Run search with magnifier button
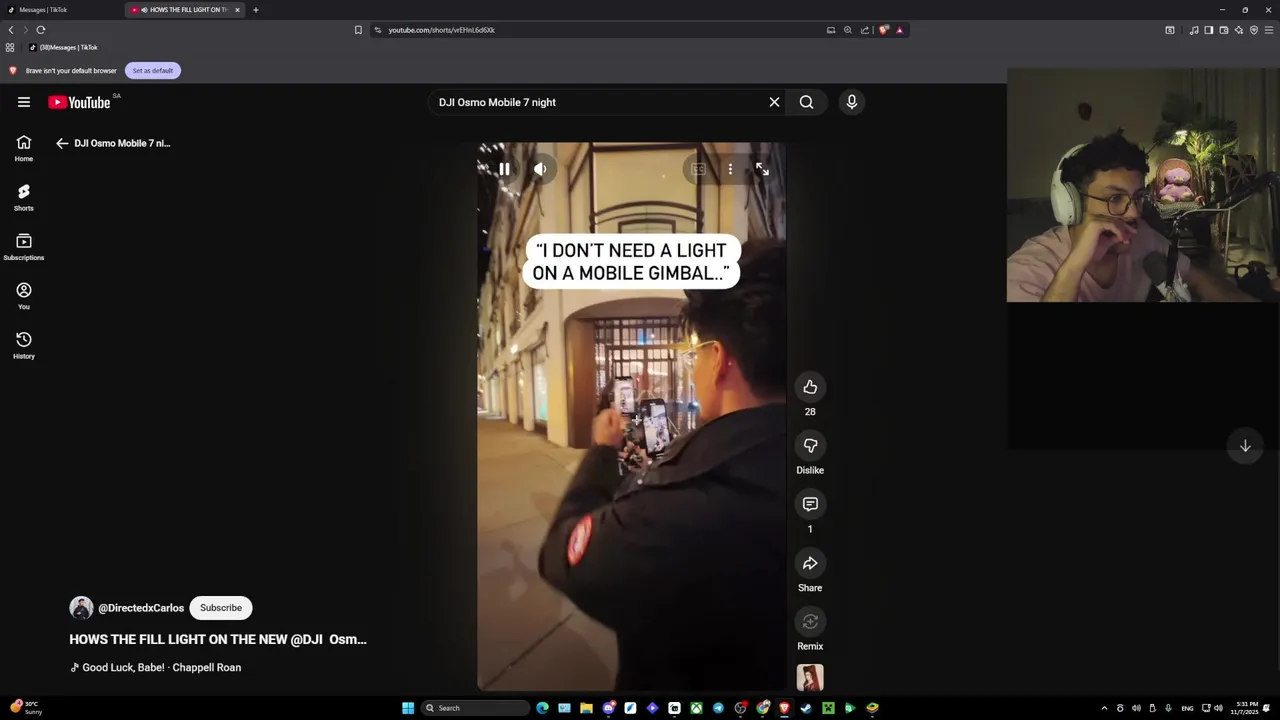1280x720 pixels. click(x=806, y=102)
